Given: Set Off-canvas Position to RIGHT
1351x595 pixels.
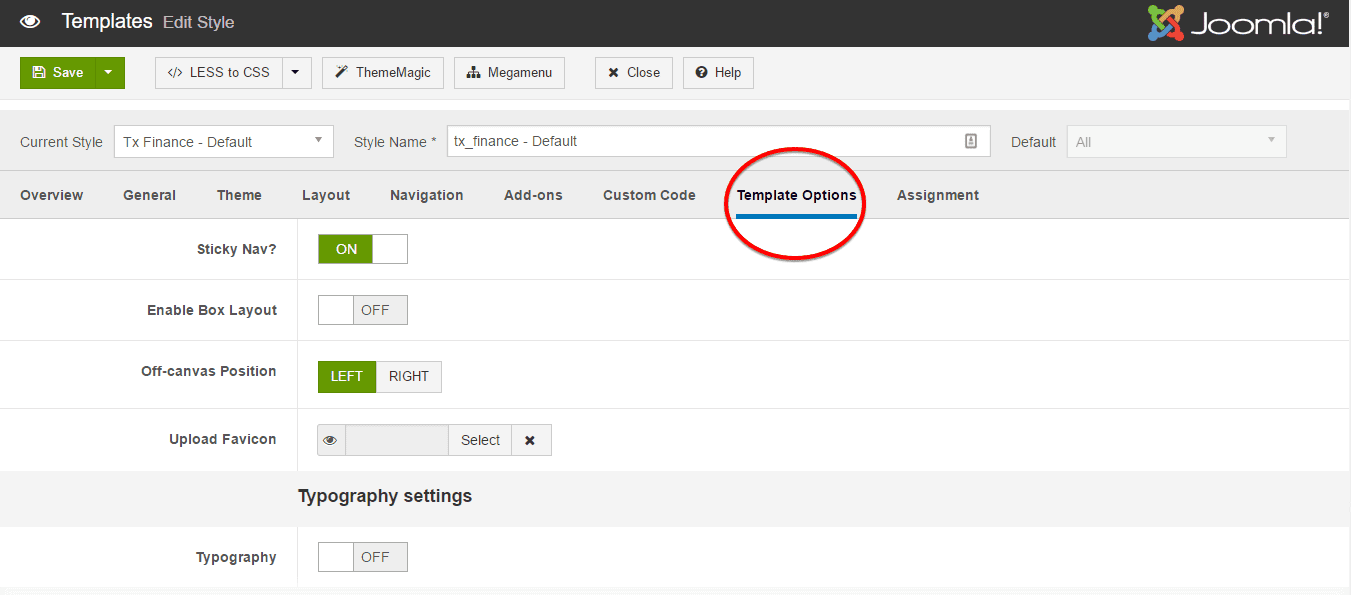Looking at the screenshot, I should click(x=408, y=376).
